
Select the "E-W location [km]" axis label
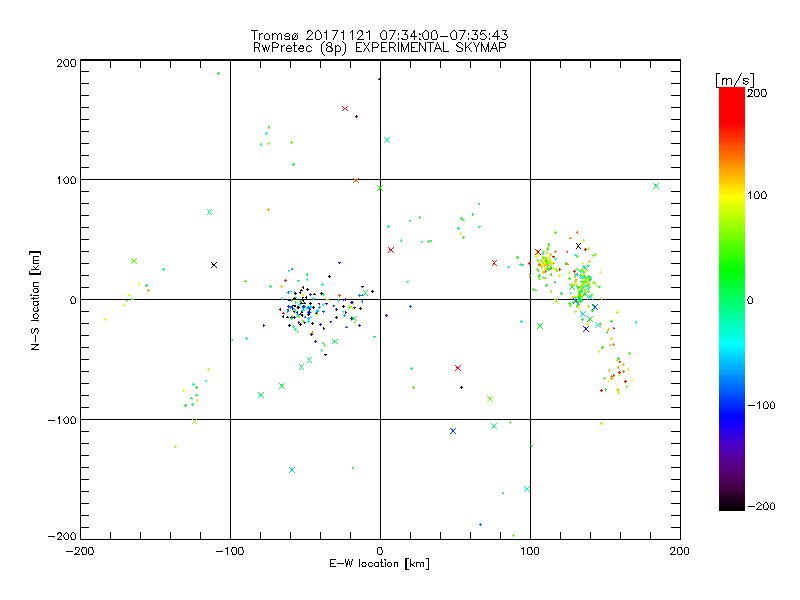[x=379, y=564]
